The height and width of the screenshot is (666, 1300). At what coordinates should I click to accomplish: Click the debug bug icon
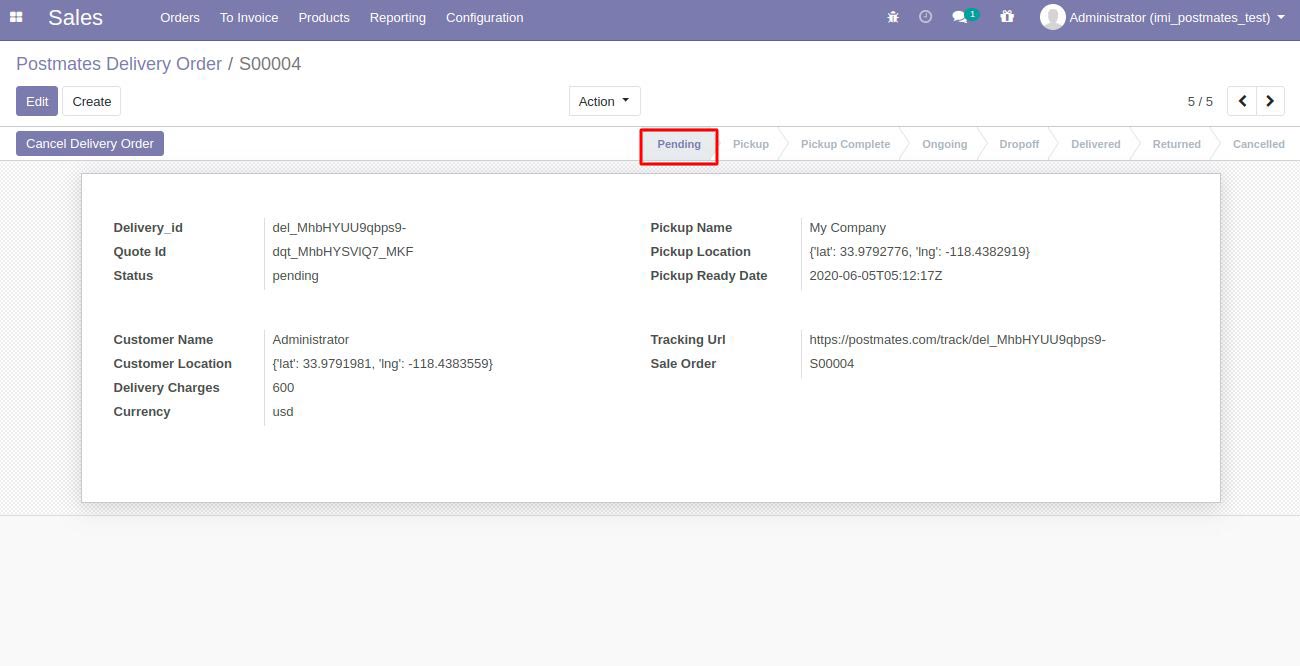click(893, 17)
